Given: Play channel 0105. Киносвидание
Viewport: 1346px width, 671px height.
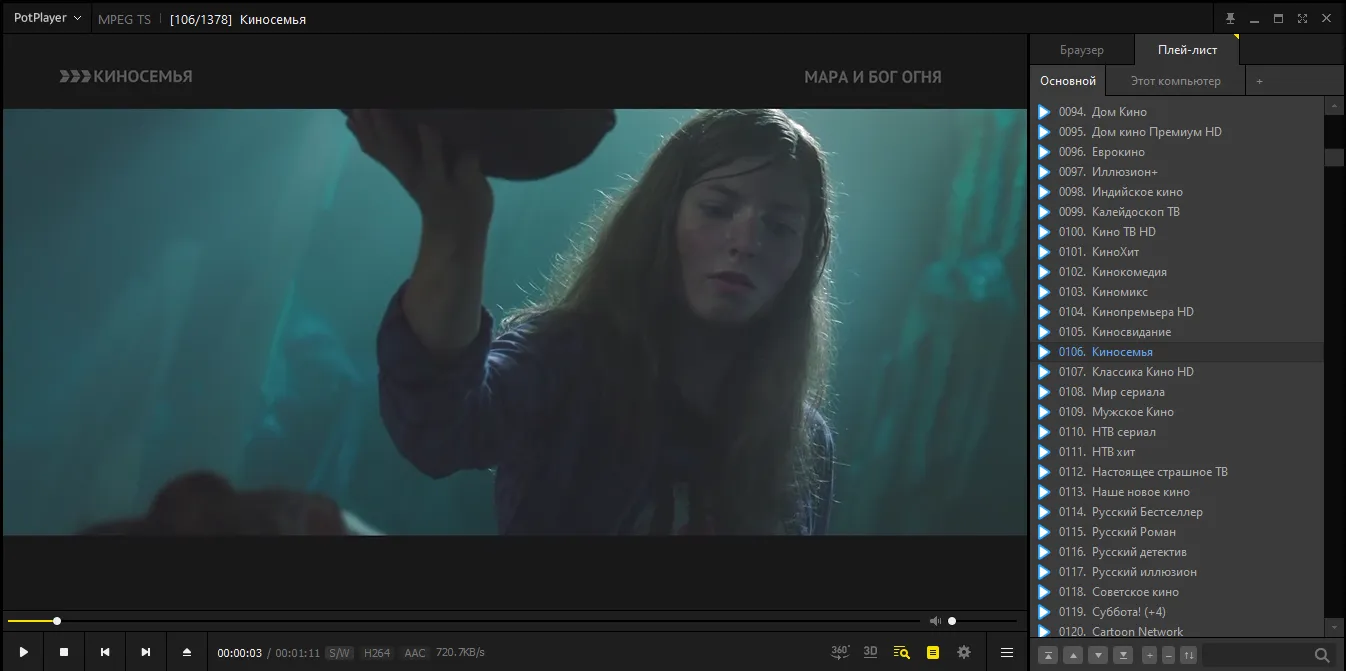Looking at the screenshot, I should (1176, 332).
